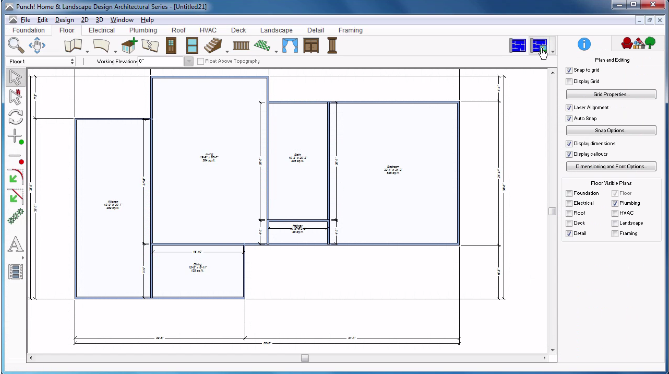Switch to the Landscape tab
Screen dimensions: 669x374
(276, 30)
